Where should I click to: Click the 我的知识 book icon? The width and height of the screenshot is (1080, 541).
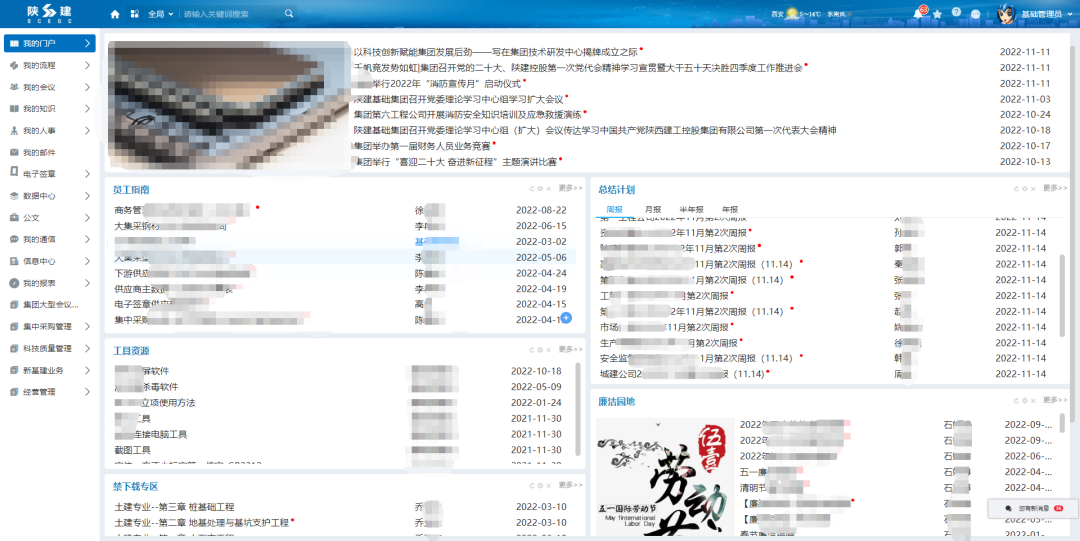click(x=14, y=109)
